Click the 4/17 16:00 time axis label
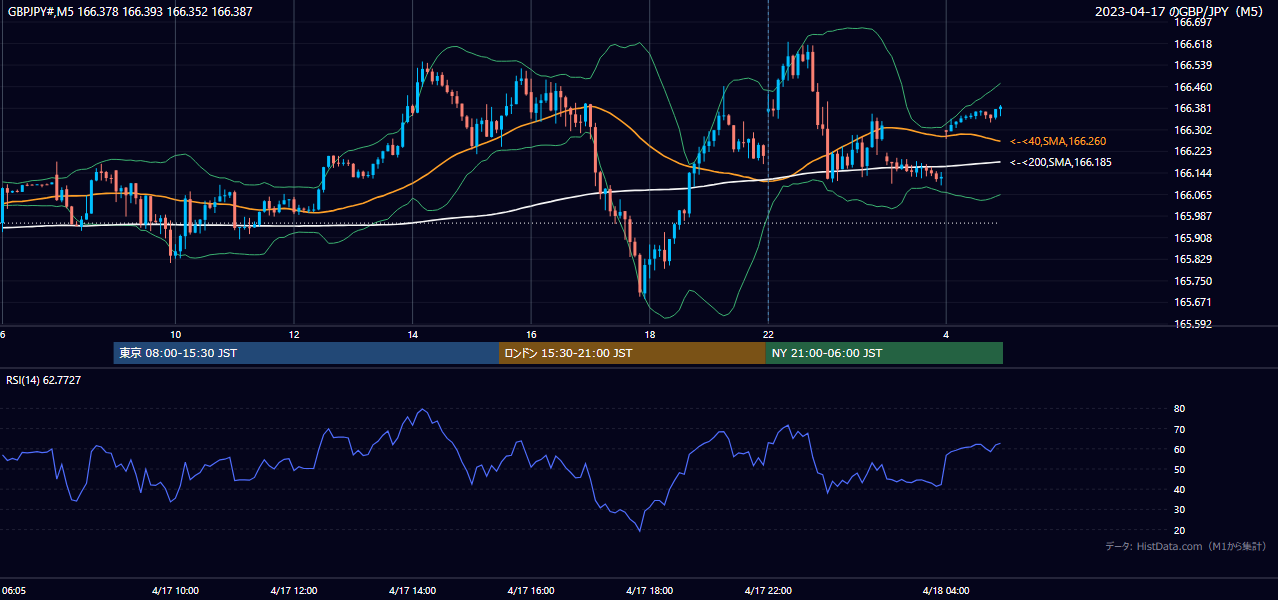 click(x=531, y=591)
